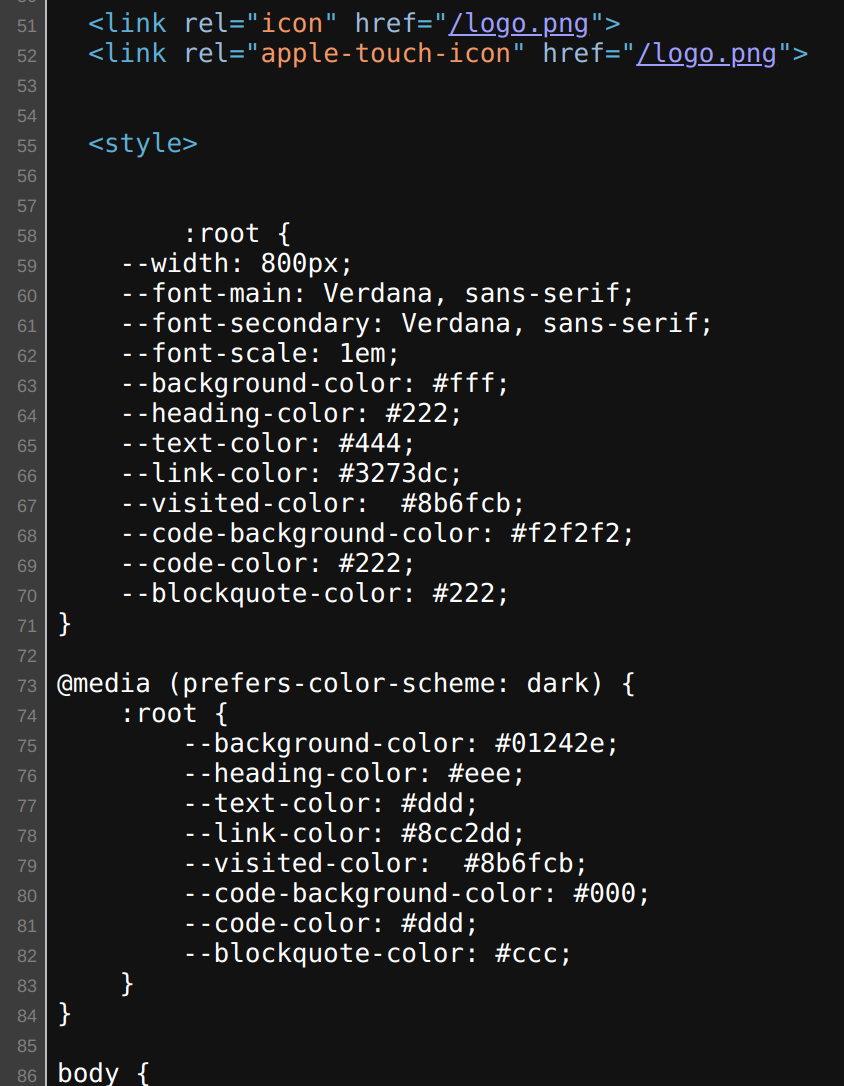844x1086 pixels.
Task: Click the opening style tag
Action: pyautogui.click(x=143, y=143)
